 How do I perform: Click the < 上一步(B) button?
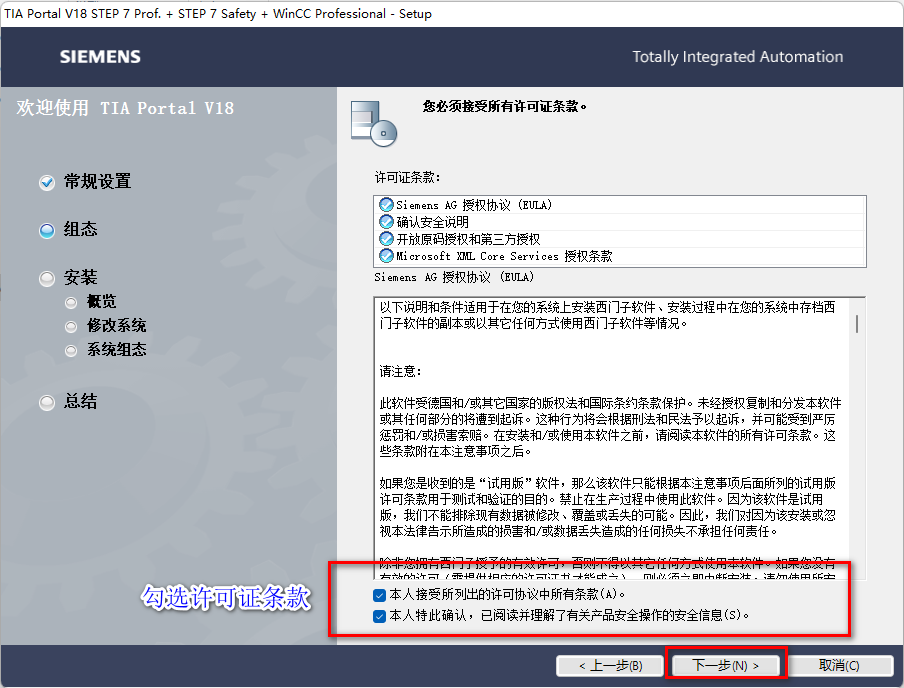[x=611, y=666]
